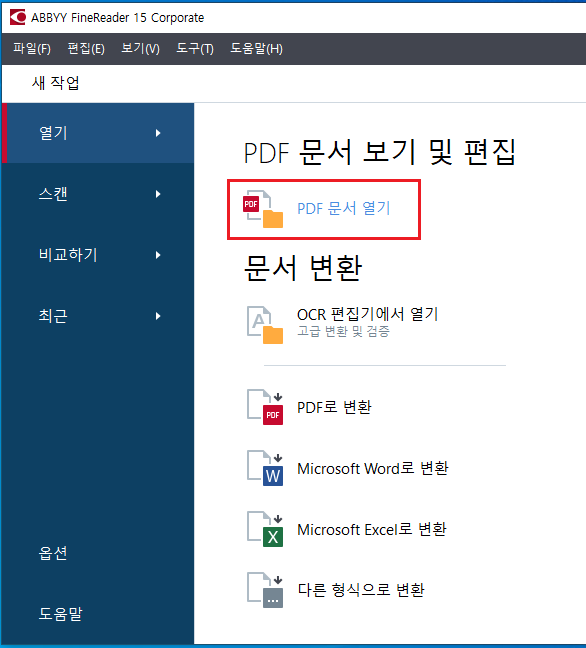The width and height of the screenshot is (586, 648).
Task: Click the PDF로 변환 icon
Action: click(x=265, y=407)
